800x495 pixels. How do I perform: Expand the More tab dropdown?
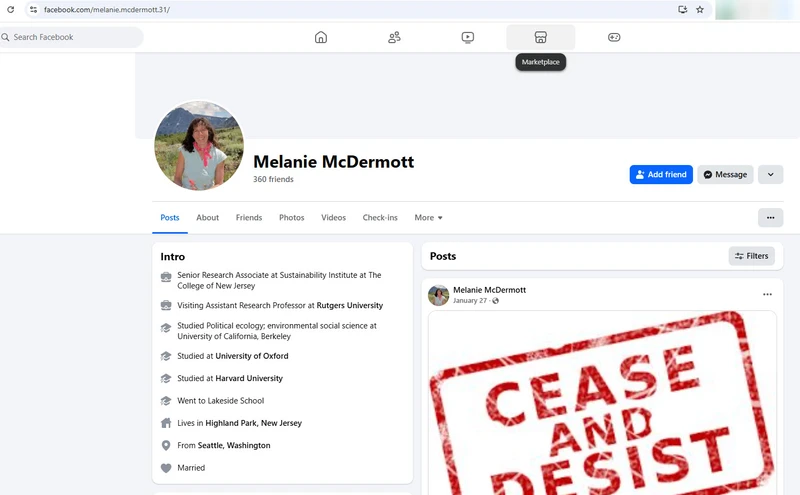[x=429, y=217]
